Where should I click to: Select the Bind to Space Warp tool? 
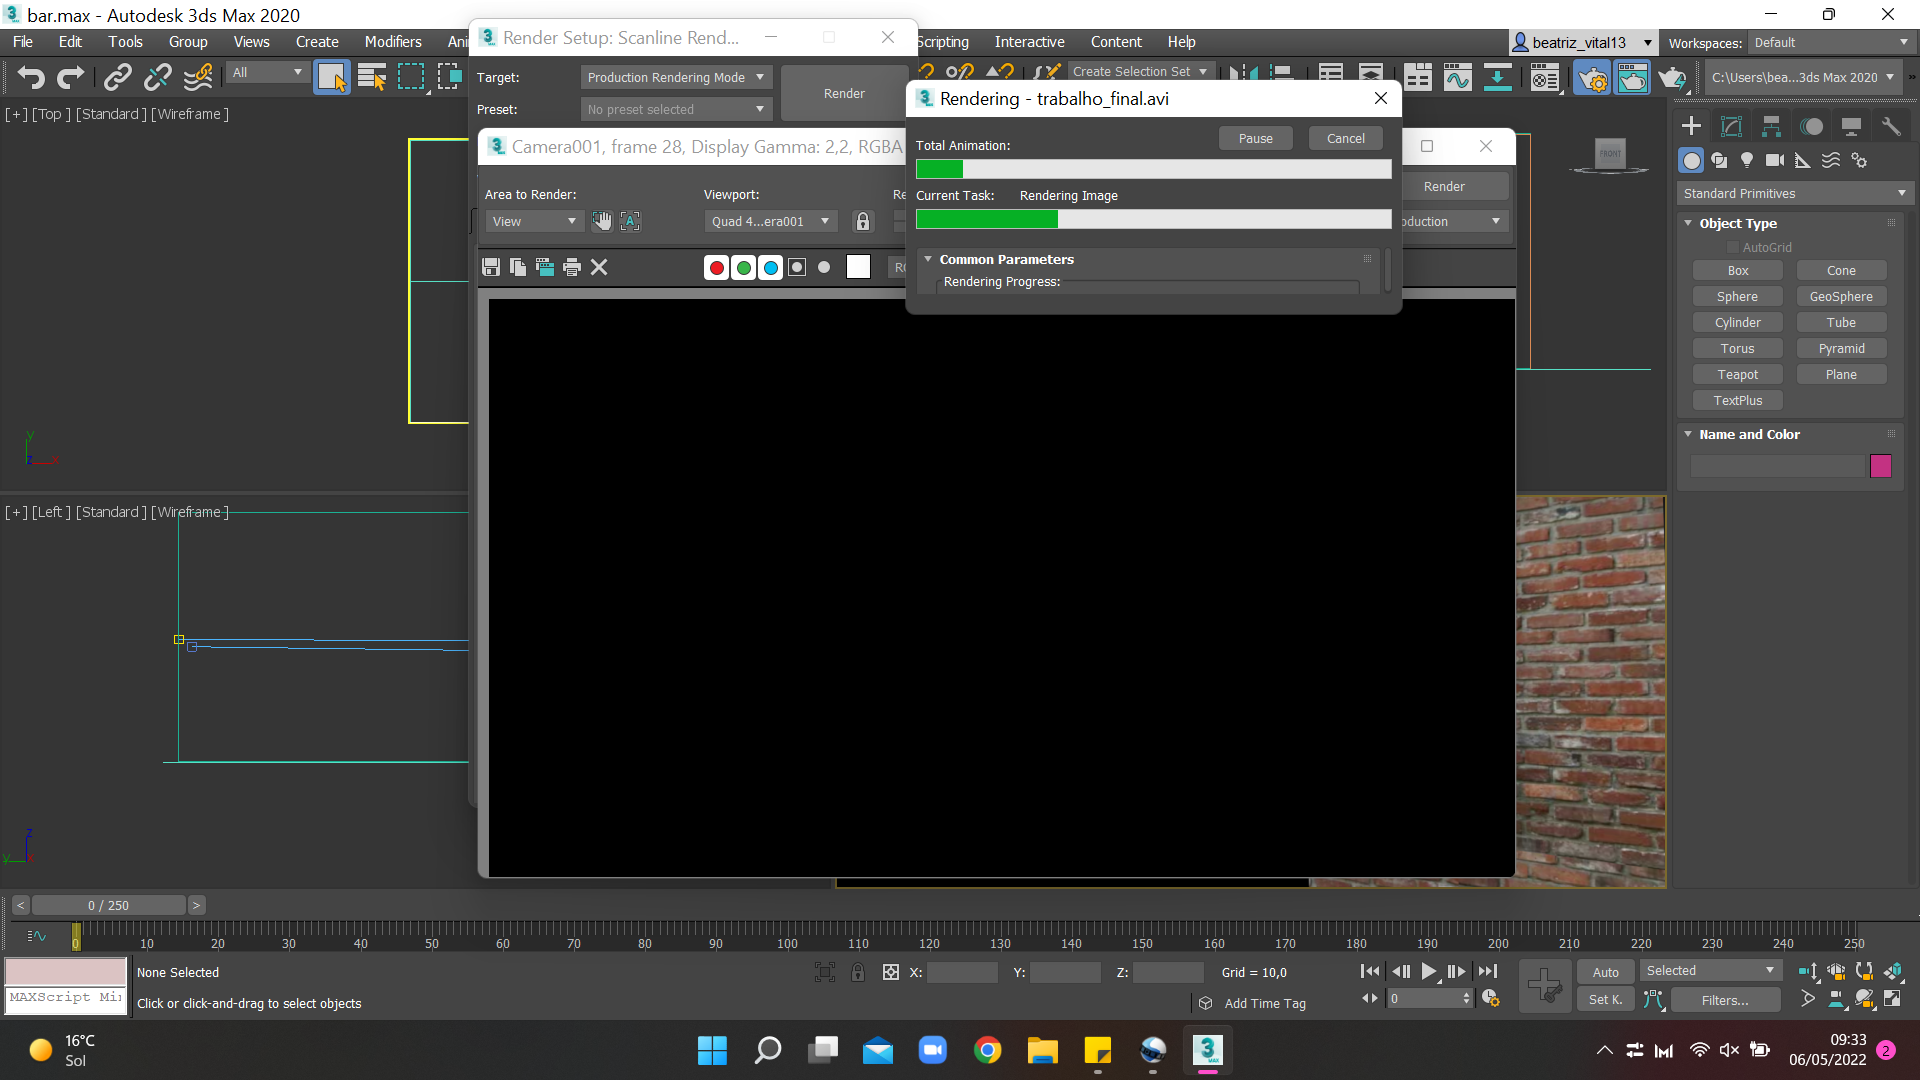click(x=198, y=77)
